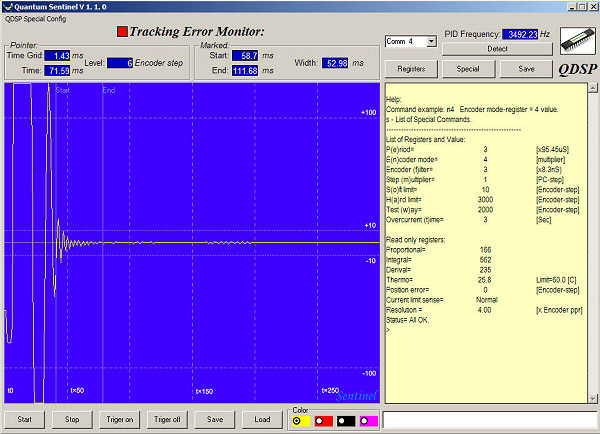The width and height of the screenshot is (600, 434).
Task: Enable trigger with Triger on button
Action: coord(119,419)
